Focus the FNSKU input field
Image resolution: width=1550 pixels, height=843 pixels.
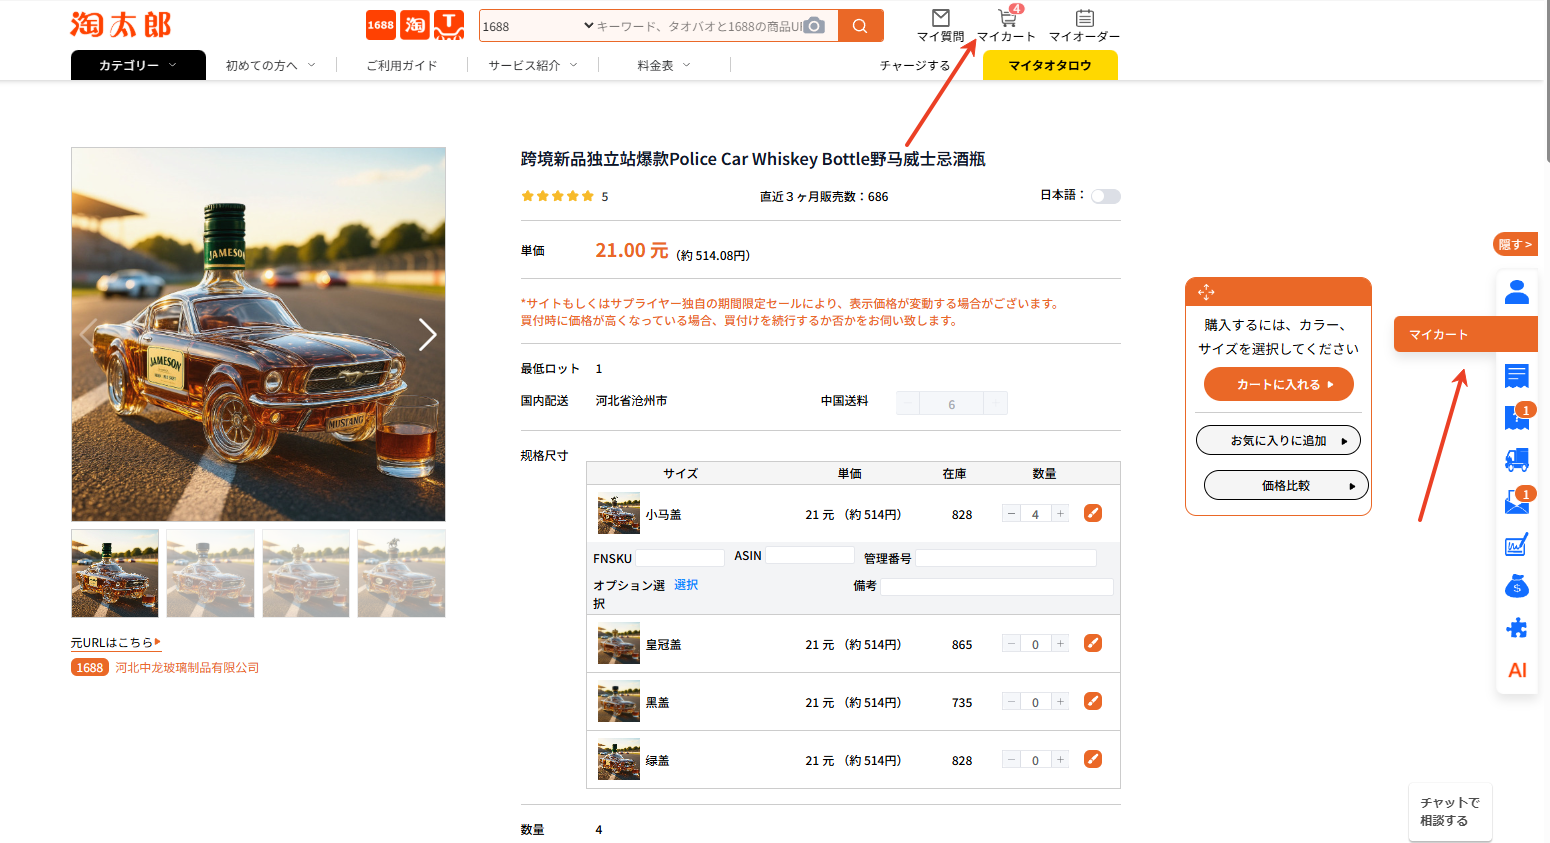coord(680,558)
